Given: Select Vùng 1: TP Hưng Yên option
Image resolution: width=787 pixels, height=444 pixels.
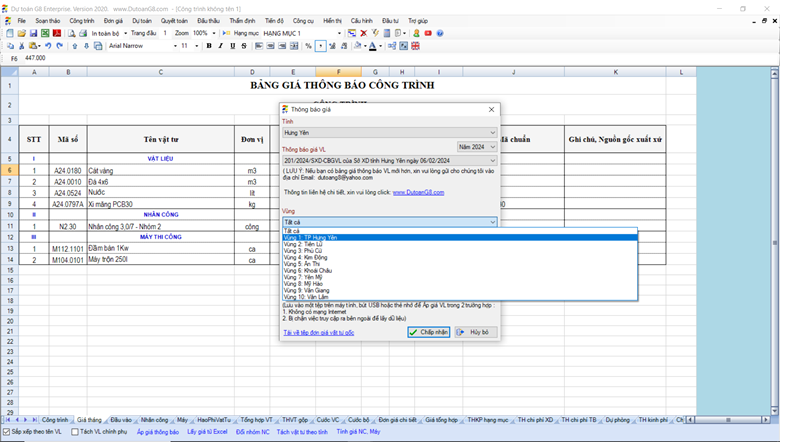Looking at the screenshot, I should point(460,237).
